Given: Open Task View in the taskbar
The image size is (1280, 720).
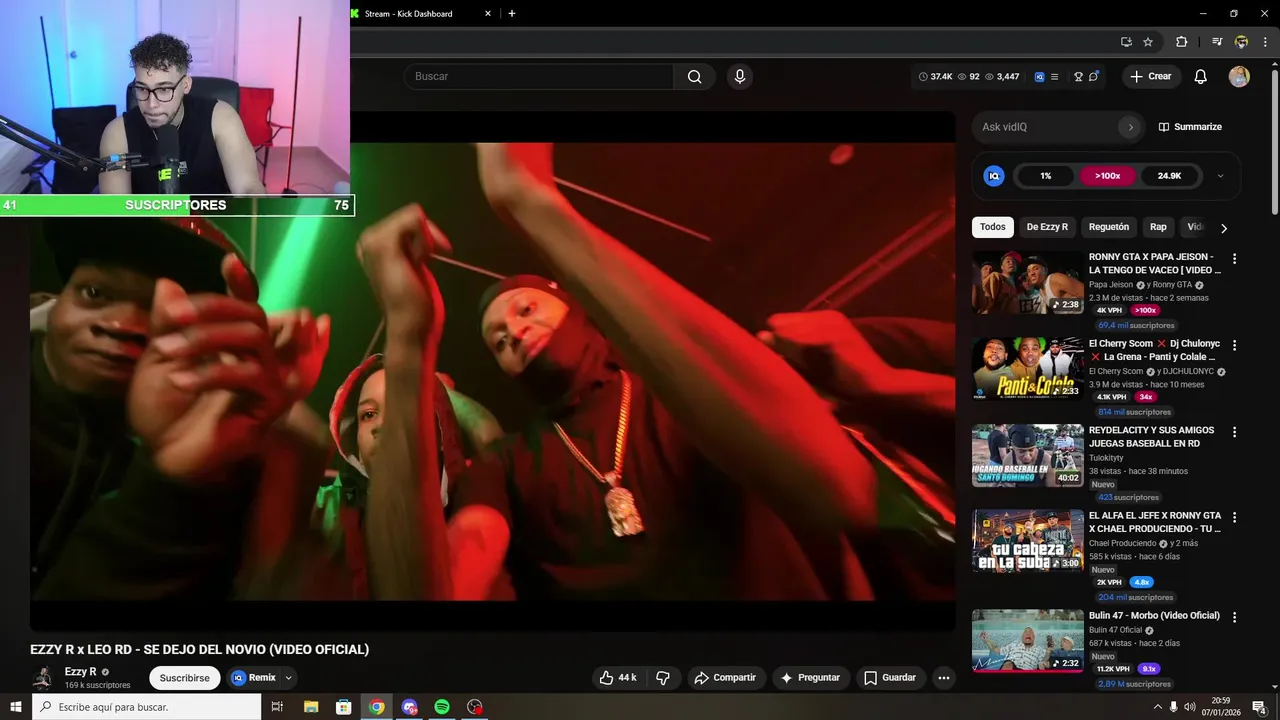Looking at the screenshot, I should click(277, 707).
